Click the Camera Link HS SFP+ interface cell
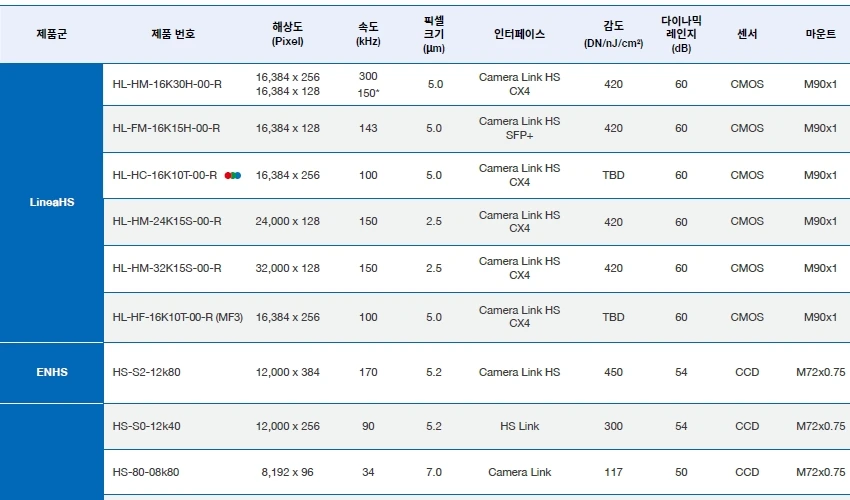The image size is (850, 500). (519, 128)
